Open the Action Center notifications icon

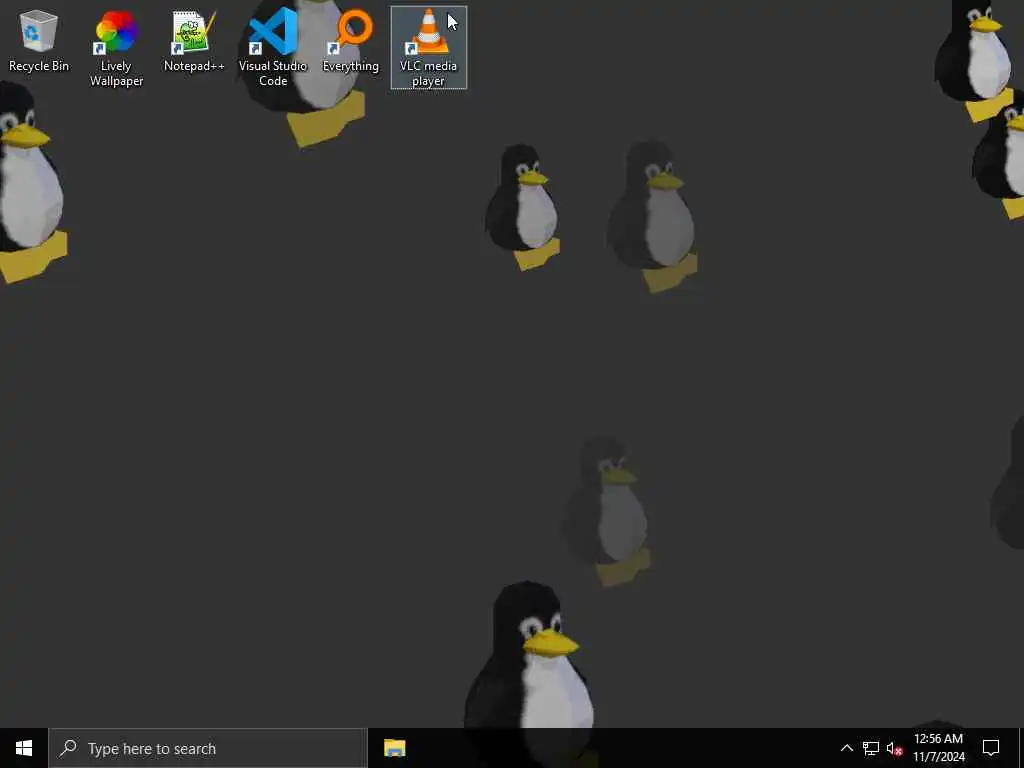(x=991, y=748)
